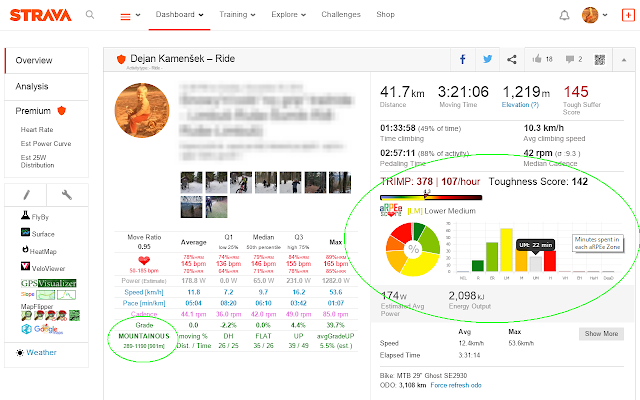Open Est 25W Distribution item
This screenshot has width=640, height=400.
37,161
